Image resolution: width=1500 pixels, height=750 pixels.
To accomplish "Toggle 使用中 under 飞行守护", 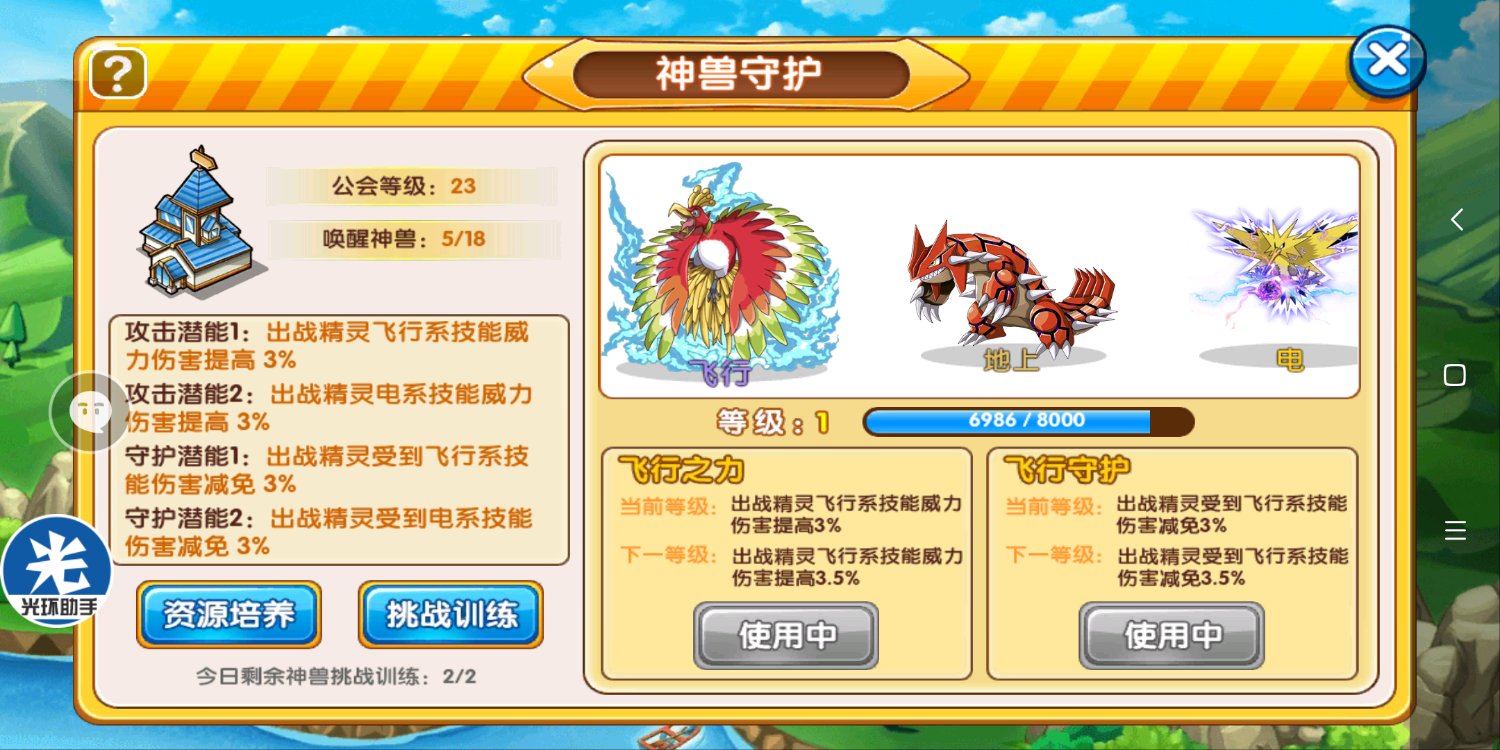I will click(x=1172, y=635).
